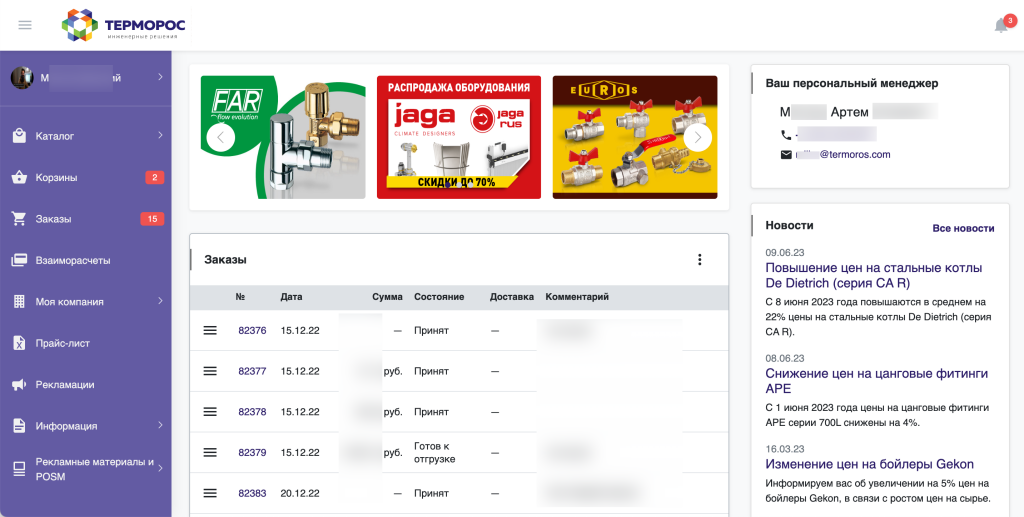
Task: Open notifications bell with 3 alerts
Action: tap(1001, 25)
